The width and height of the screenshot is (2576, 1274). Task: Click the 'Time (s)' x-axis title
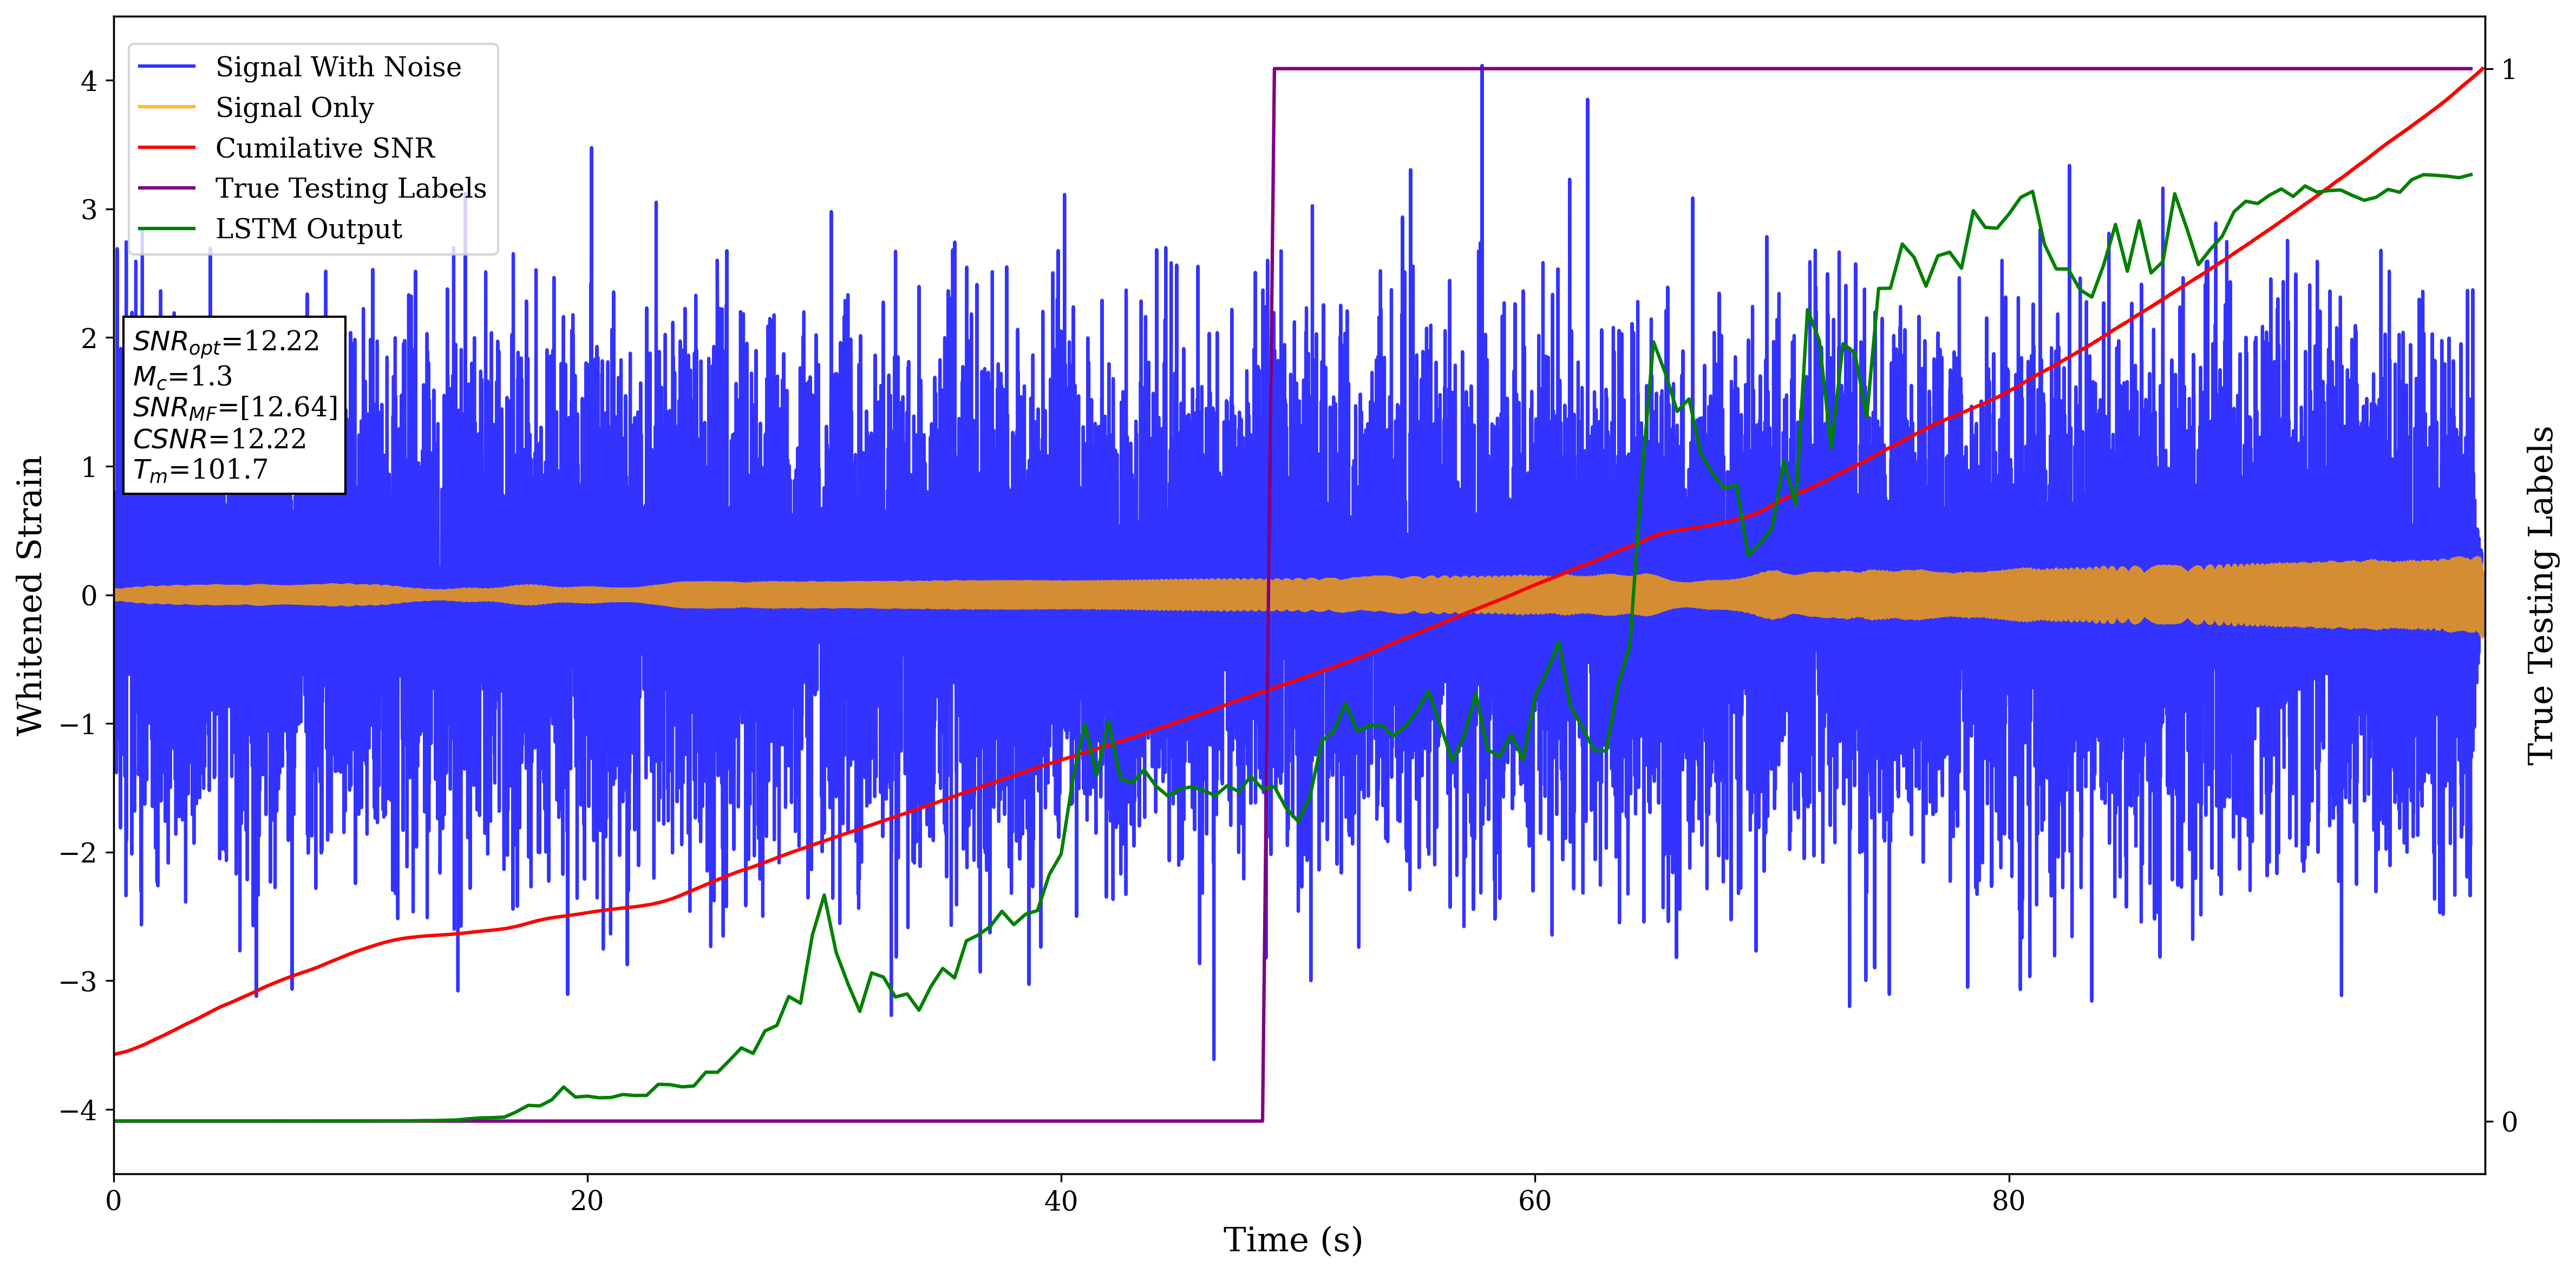click(x=1292, y=1240)
